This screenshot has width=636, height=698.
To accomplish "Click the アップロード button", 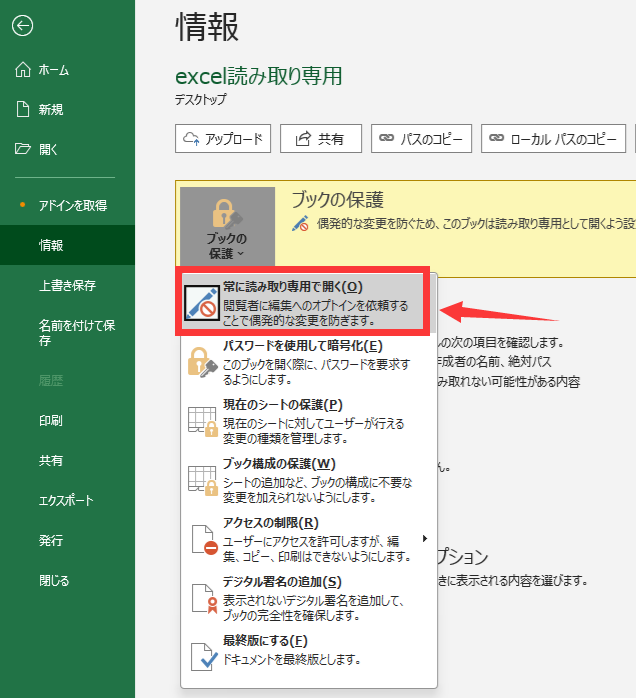I will tap(223, 139).
